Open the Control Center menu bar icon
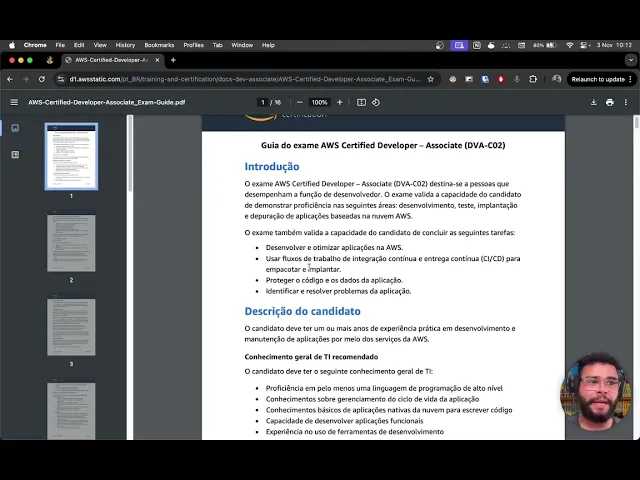Viewport: 640px width, 480px height. pos(585,45)
